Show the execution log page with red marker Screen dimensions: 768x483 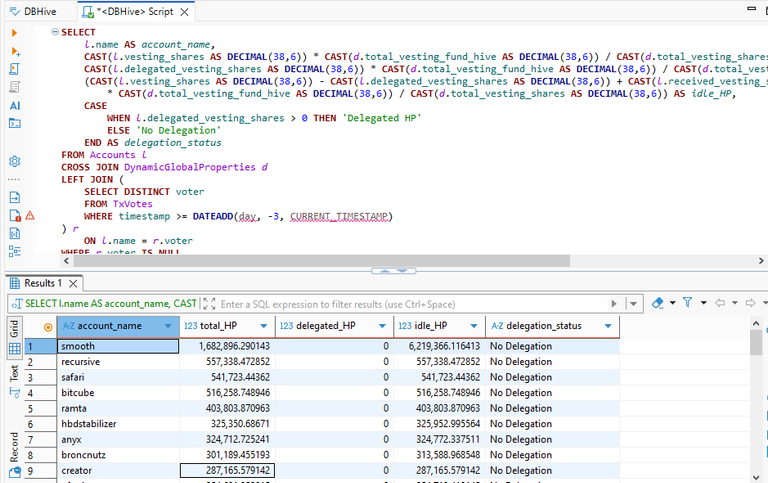pos(15,216)
